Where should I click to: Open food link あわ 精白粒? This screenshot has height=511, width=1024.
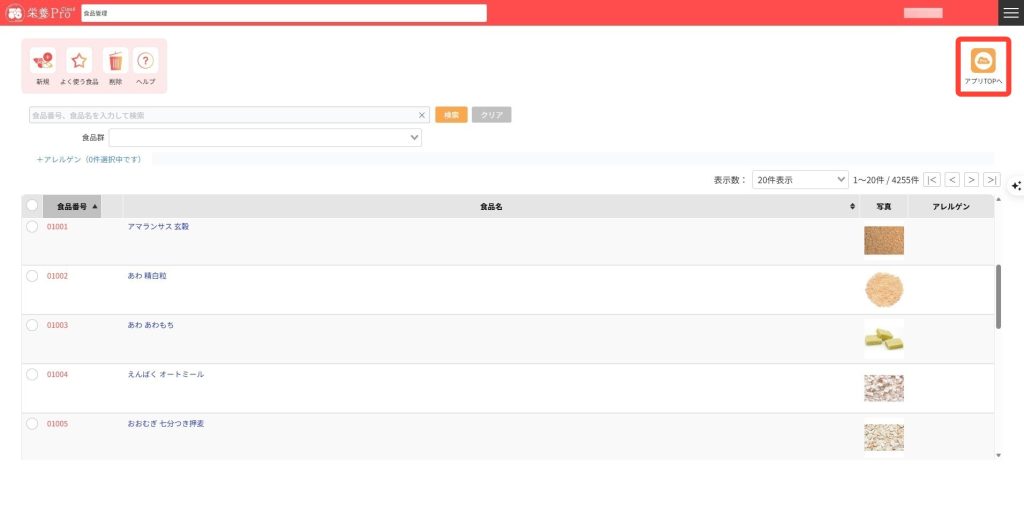(x=147, y=276)
